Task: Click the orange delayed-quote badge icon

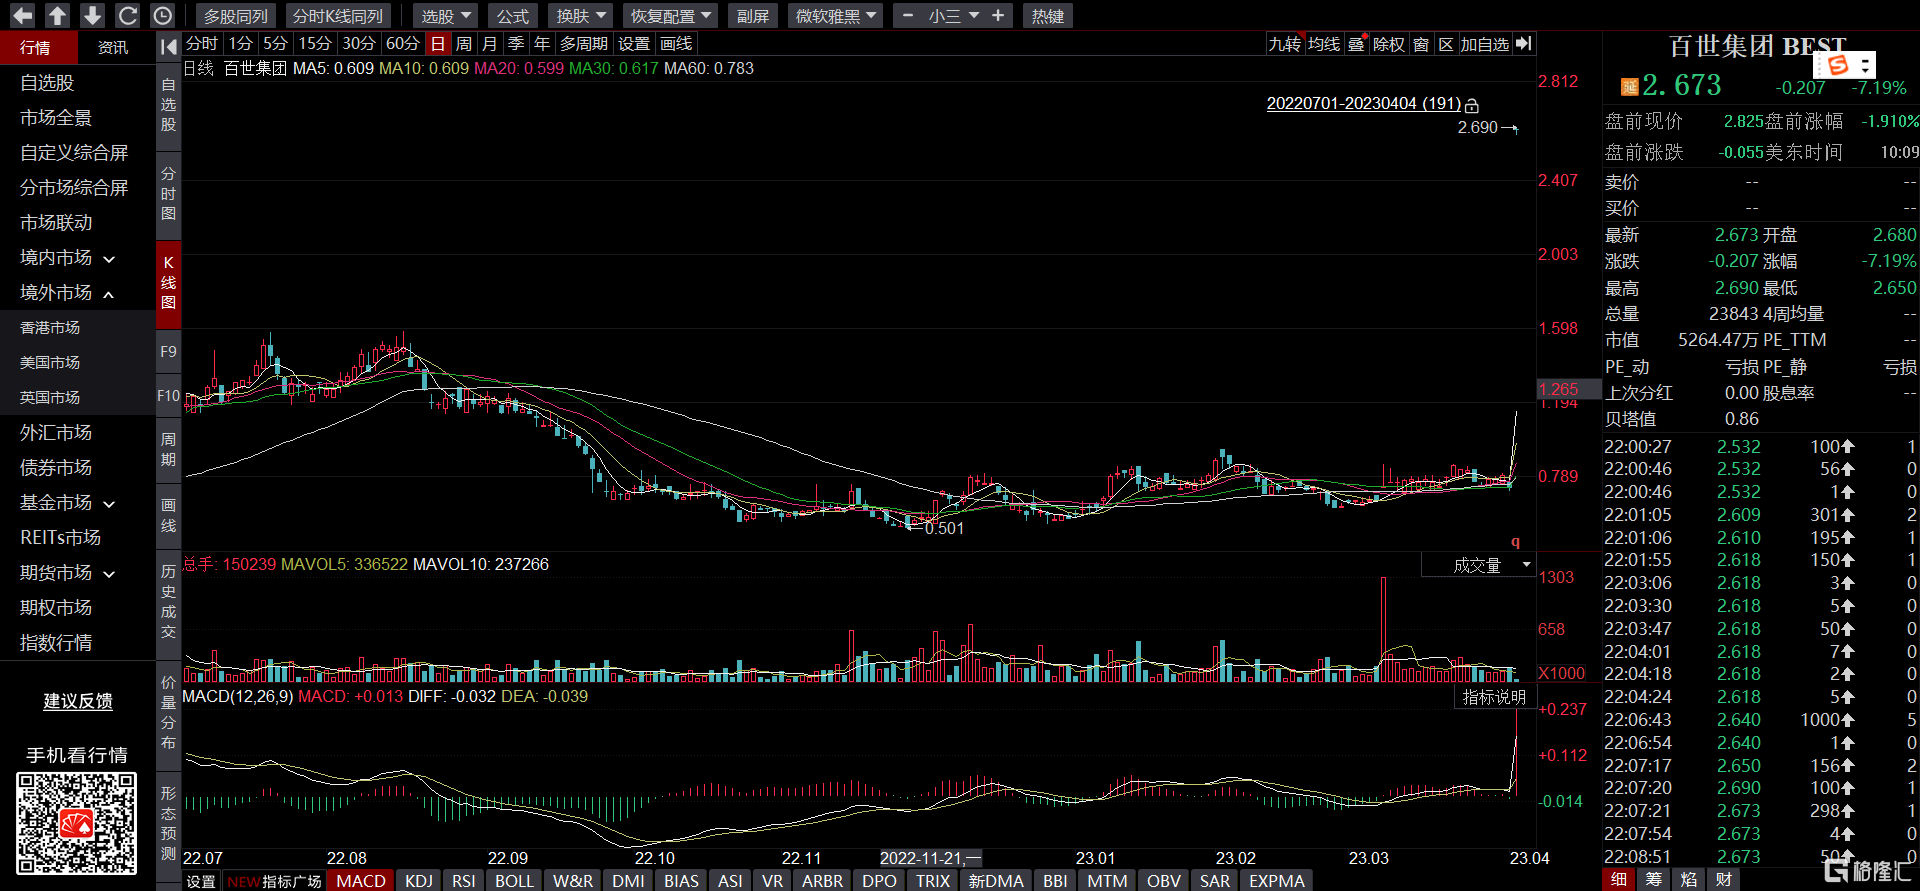Action: pyautogui.click(x=1630, y=87)
